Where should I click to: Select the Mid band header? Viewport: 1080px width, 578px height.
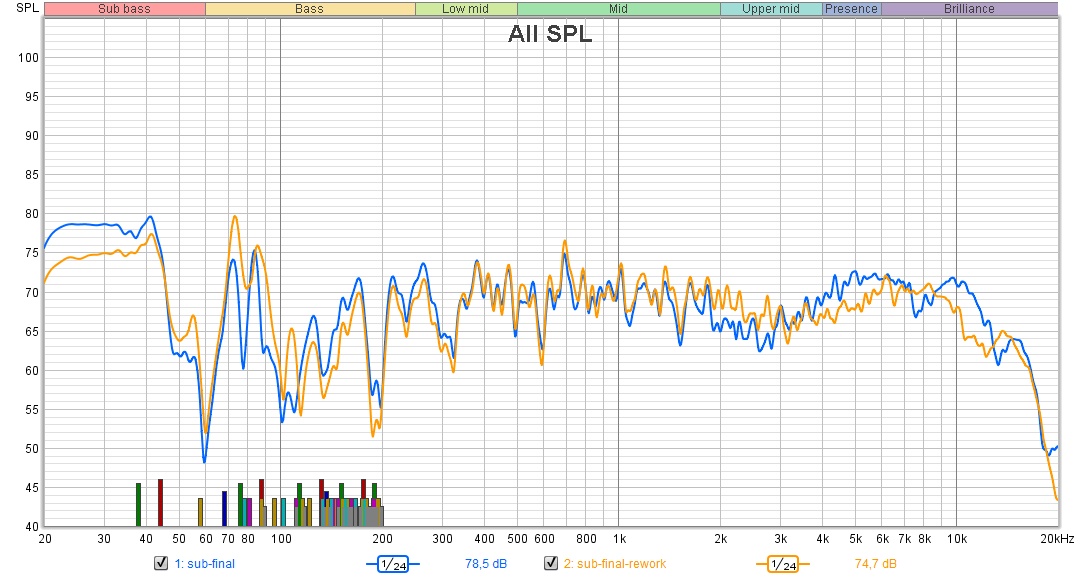tap(618, 9)
